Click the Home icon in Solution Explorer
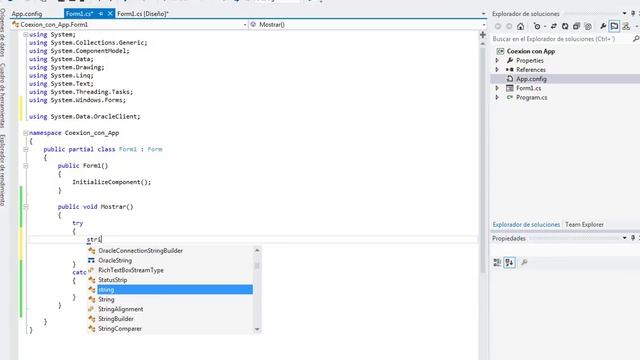640x360 pixels. (x=520, y=26)
